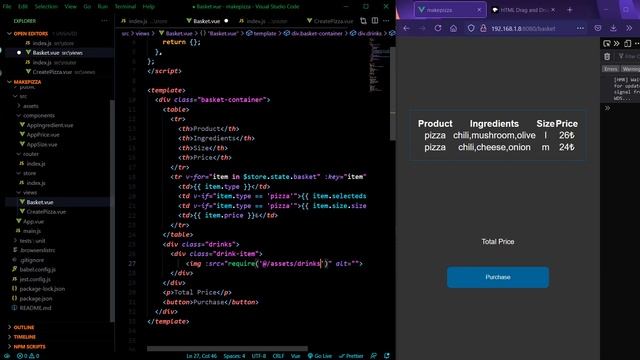This screenshot has height=360, width=640.
Task: Open the errors and warnings count in the status bar
Action: [x=28, y=356]
